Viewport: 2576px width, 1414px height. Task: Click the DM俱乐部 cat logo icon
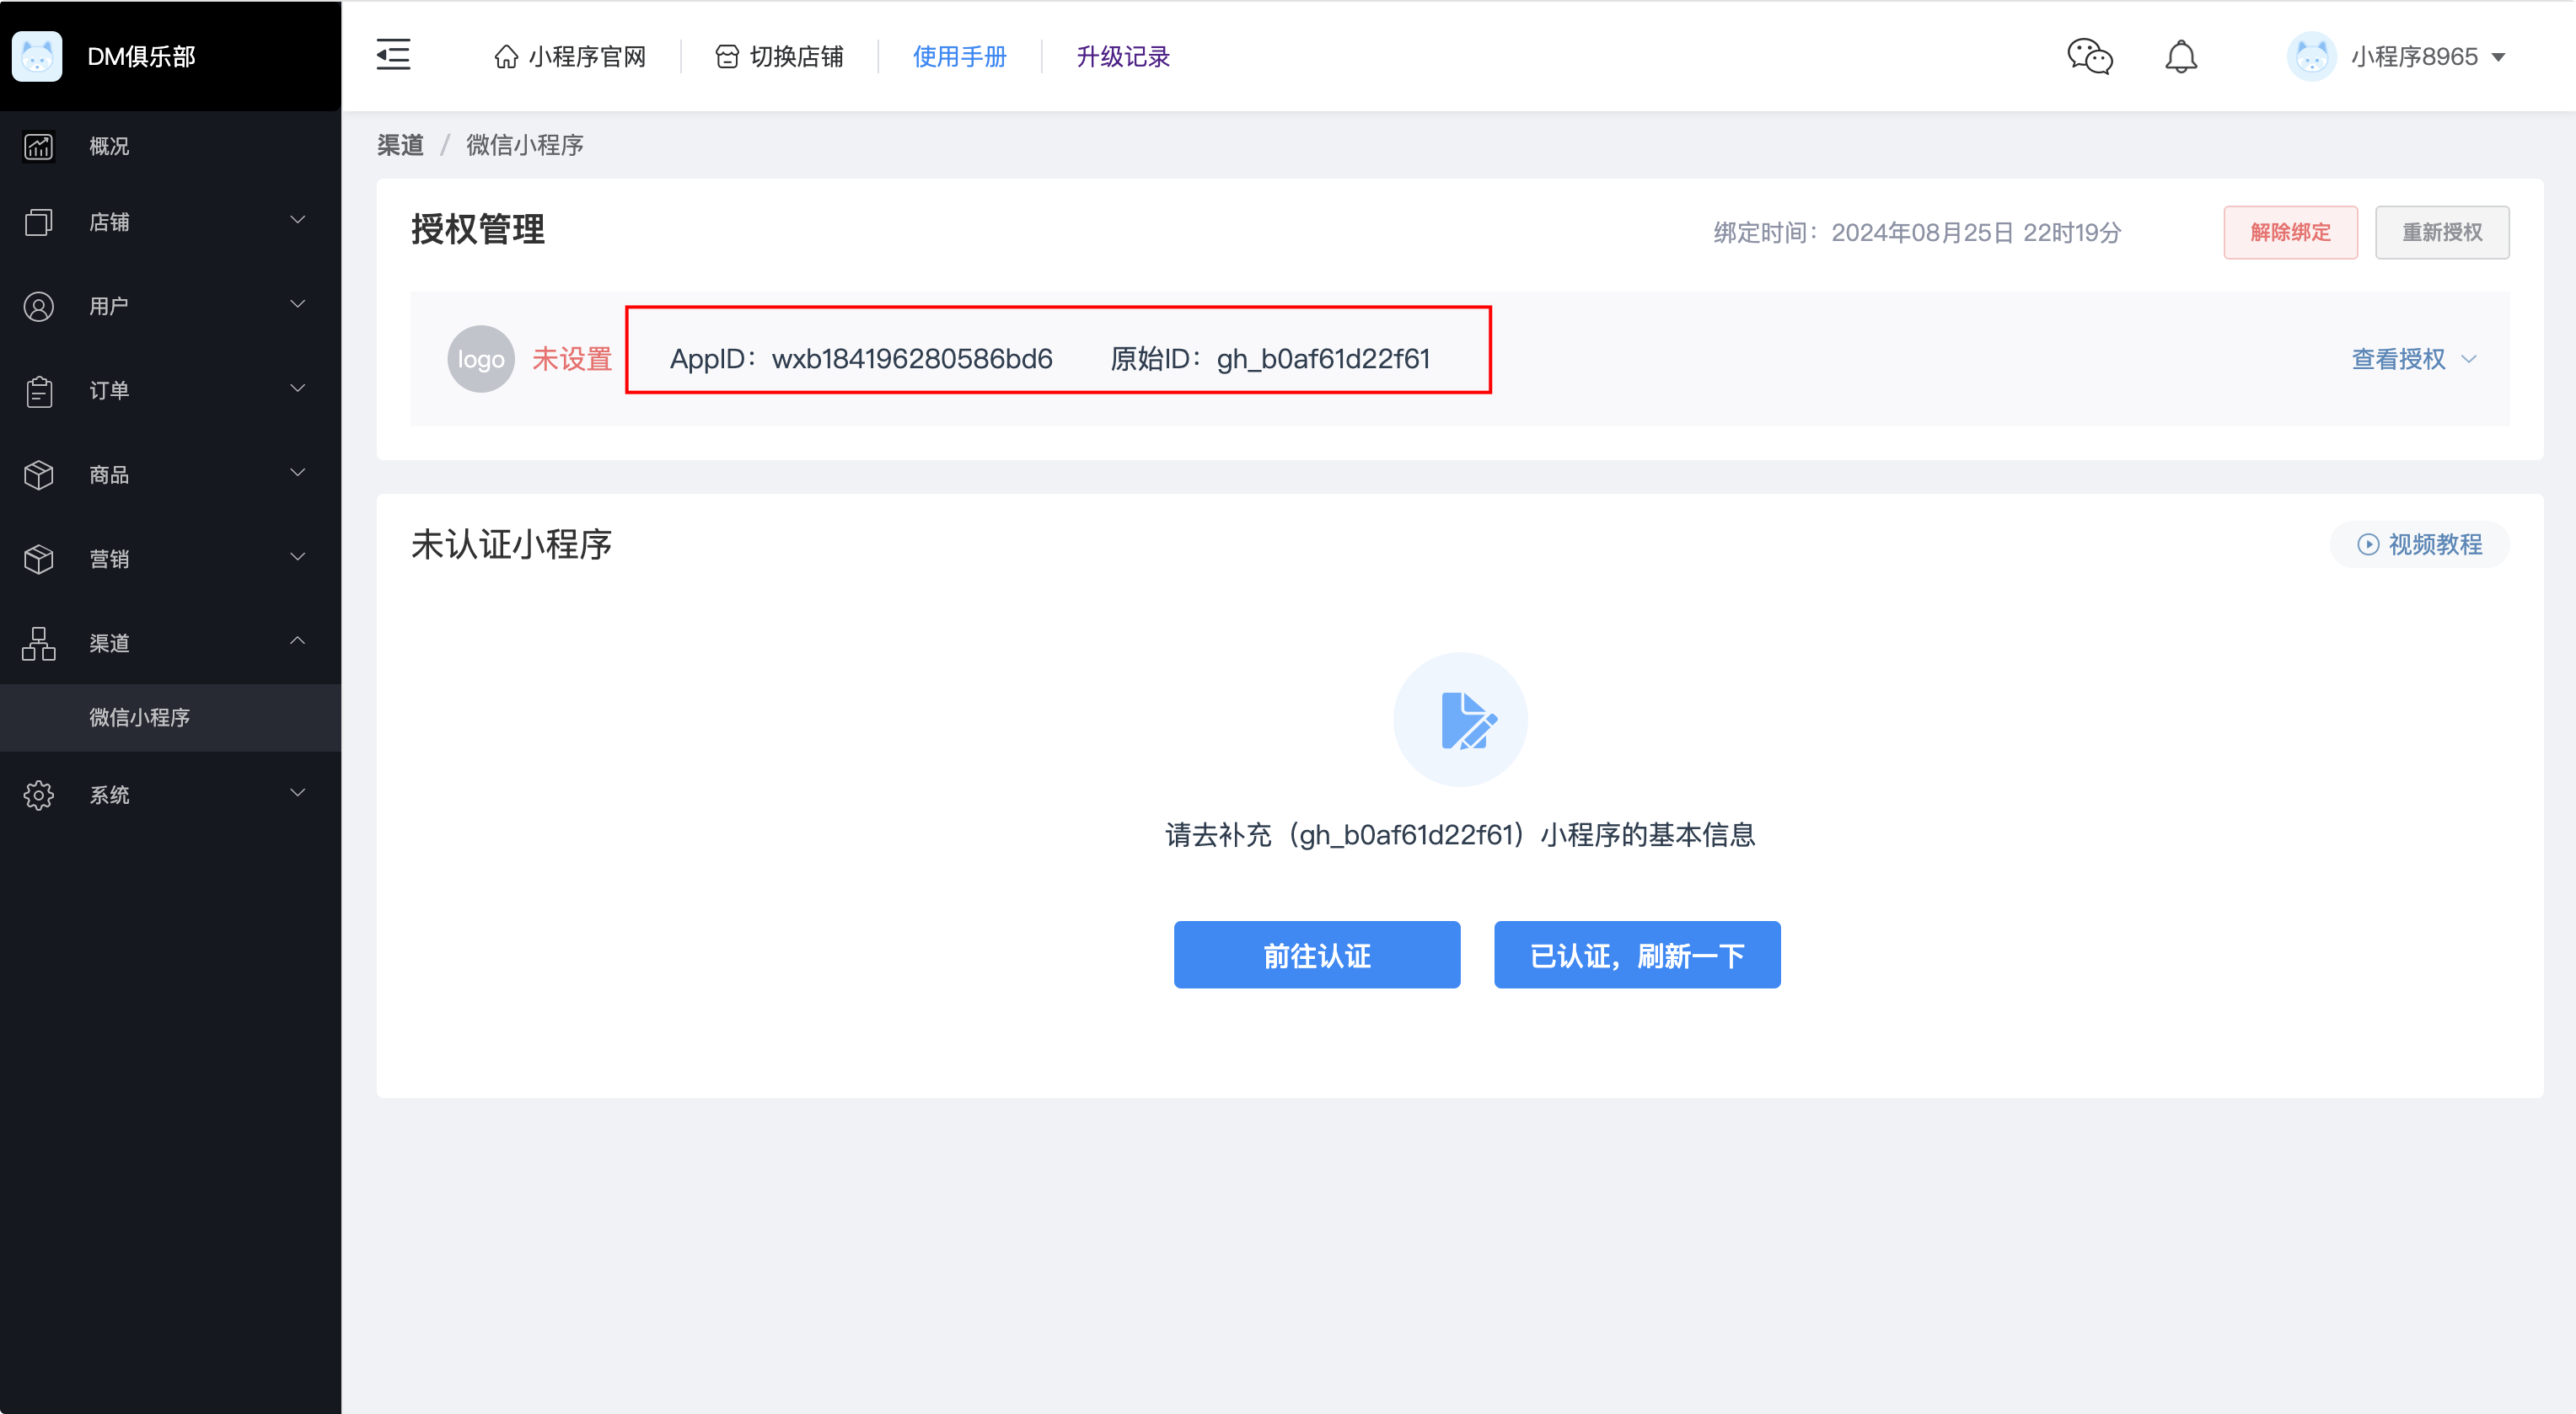tap(37, 56)
